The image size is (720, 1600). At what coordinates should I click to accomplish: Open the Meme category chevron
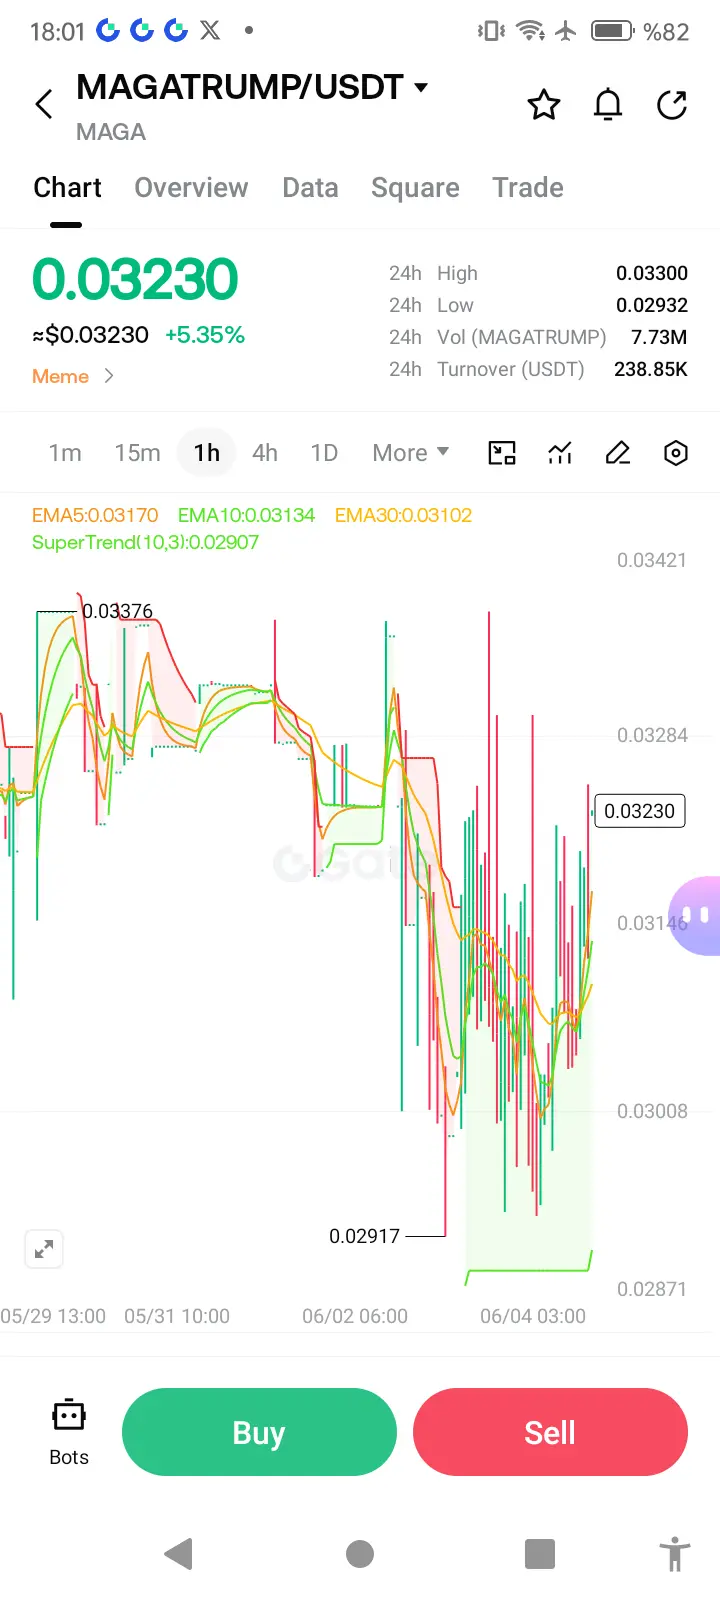pyautogui.click(x=109, y=376)
